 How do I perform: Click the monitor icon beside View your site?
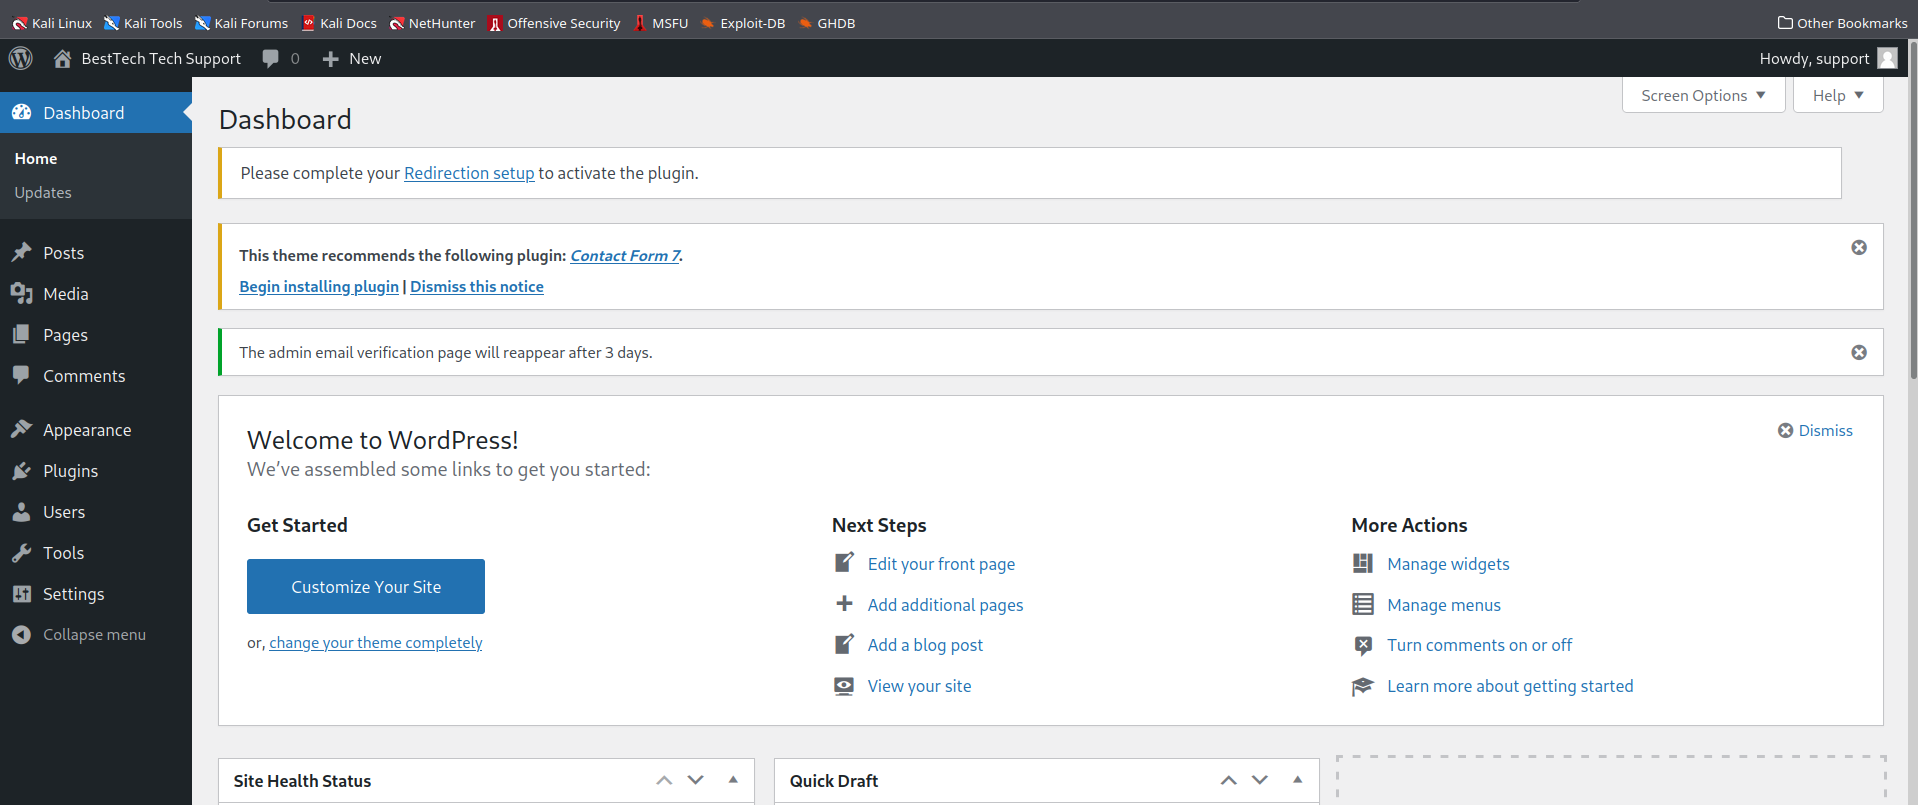coord(844,686)
